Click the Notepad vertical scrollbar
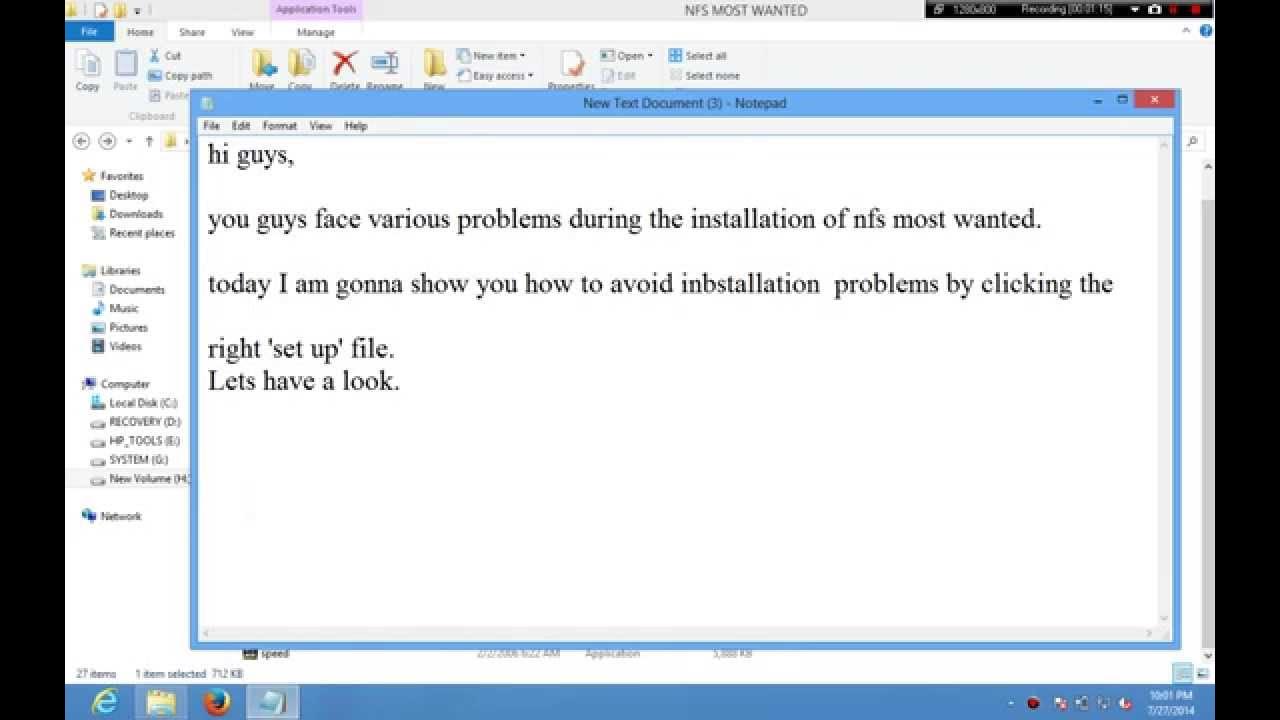The image size is (1280, 720). (1164, 381)
